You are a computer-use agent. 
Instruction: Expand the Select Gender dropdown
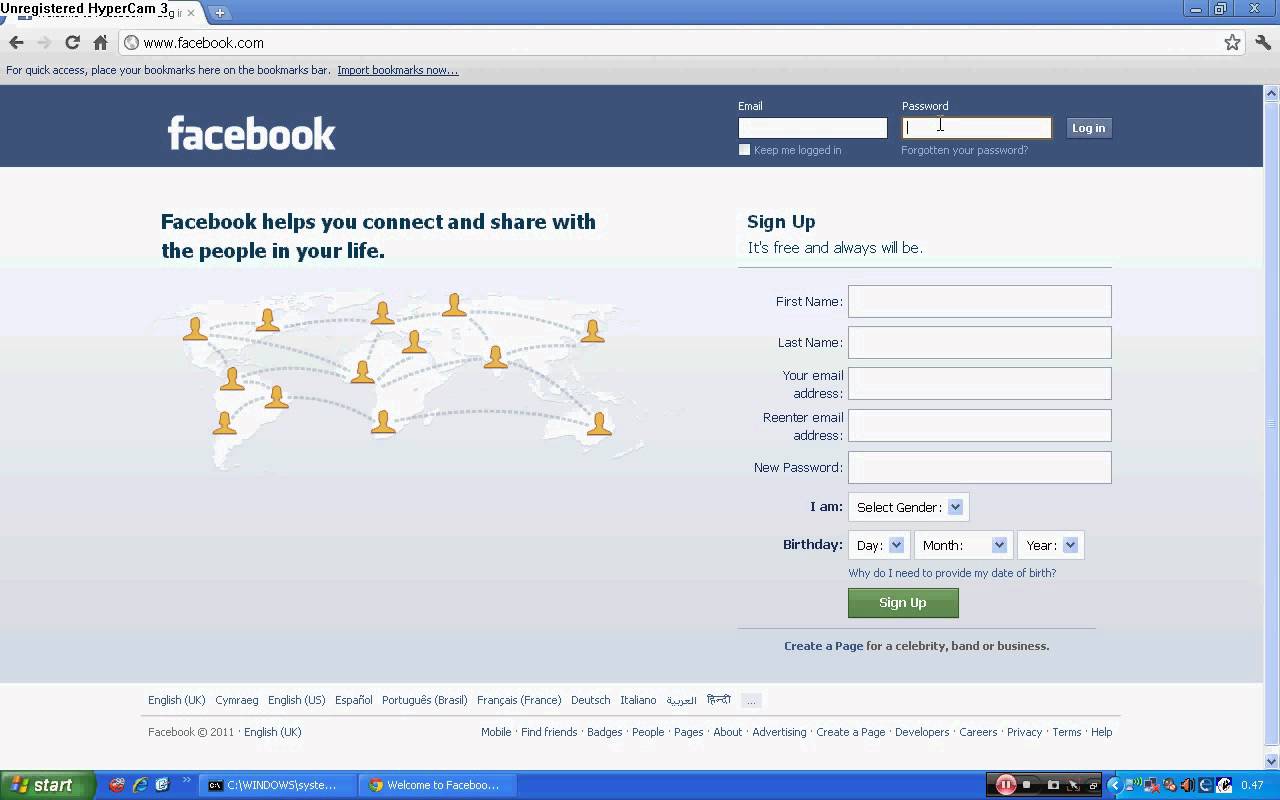[x=908, y=507]
